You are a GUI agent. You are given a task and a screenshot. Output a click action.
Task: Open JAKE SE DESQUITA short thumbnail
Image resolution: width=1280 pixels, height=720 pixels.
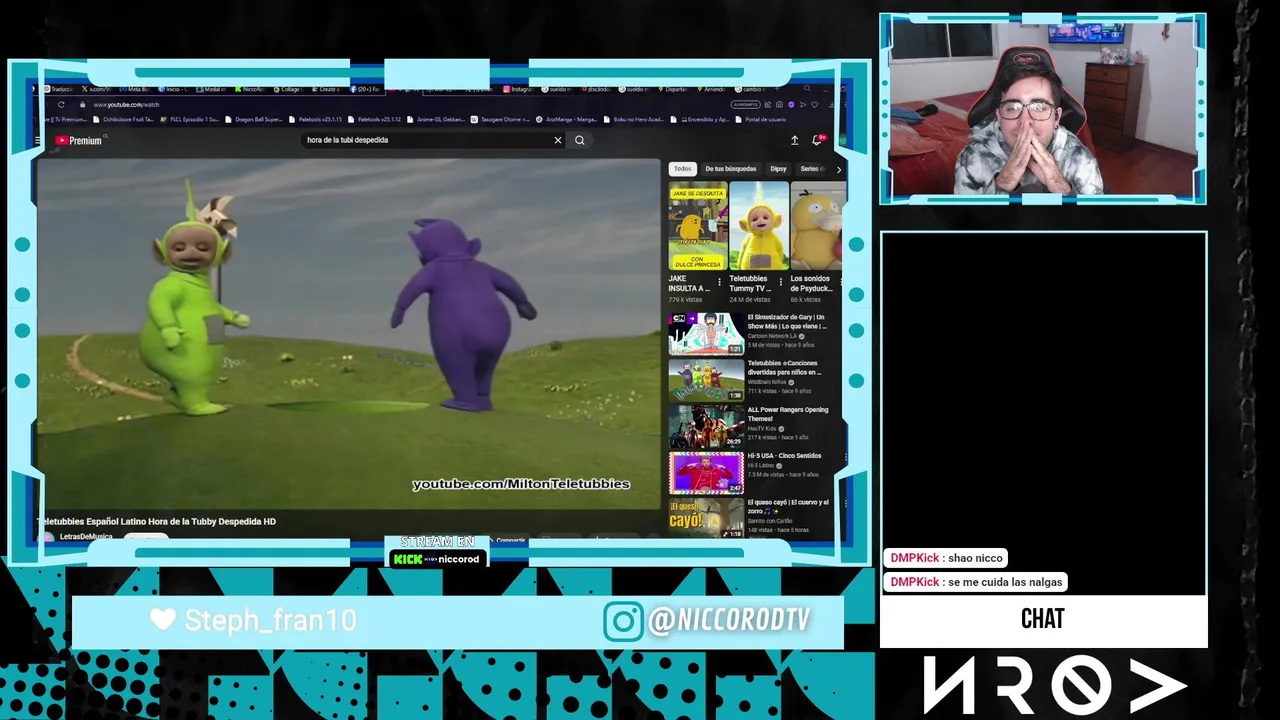coord(698,225)
